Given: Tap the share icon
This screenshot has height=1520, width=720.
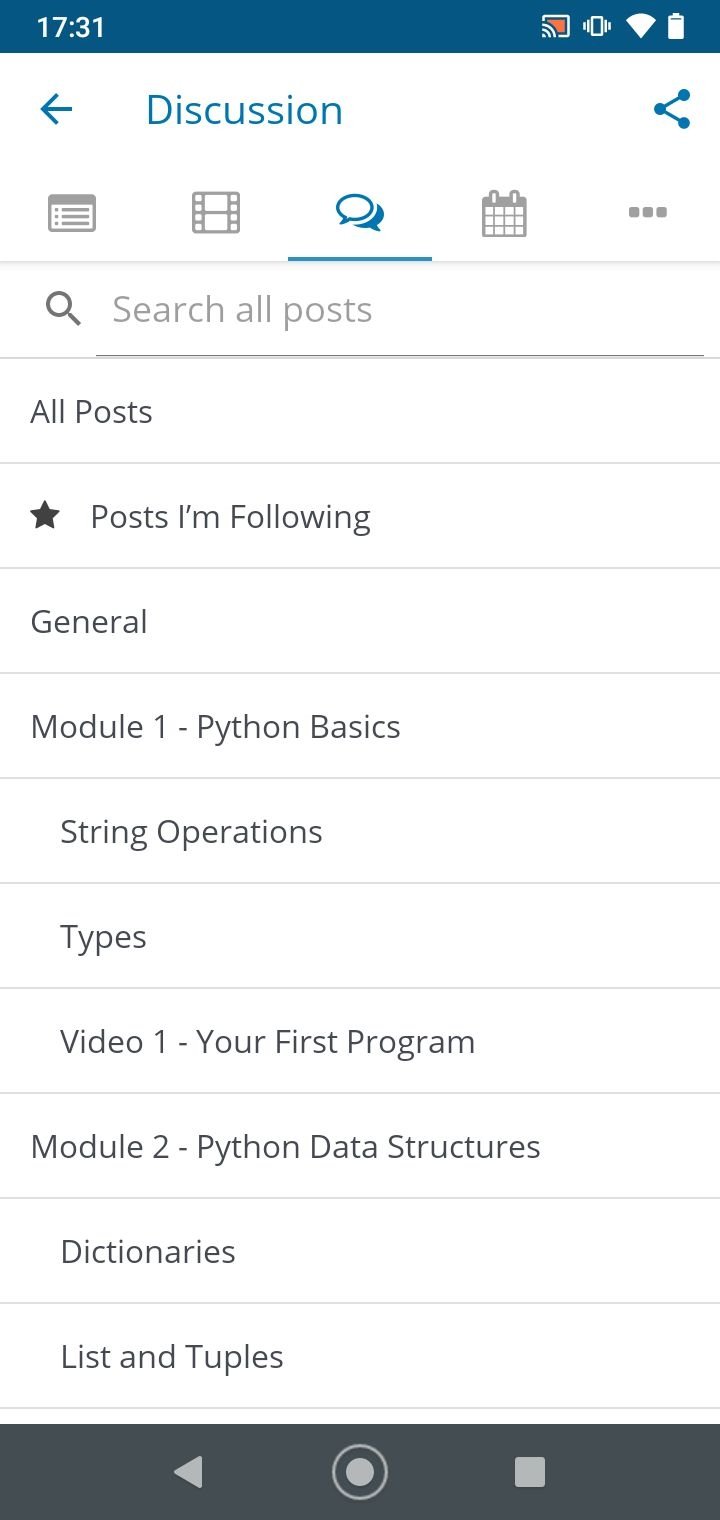Looking at the screenshot, I should coord(672,109).
